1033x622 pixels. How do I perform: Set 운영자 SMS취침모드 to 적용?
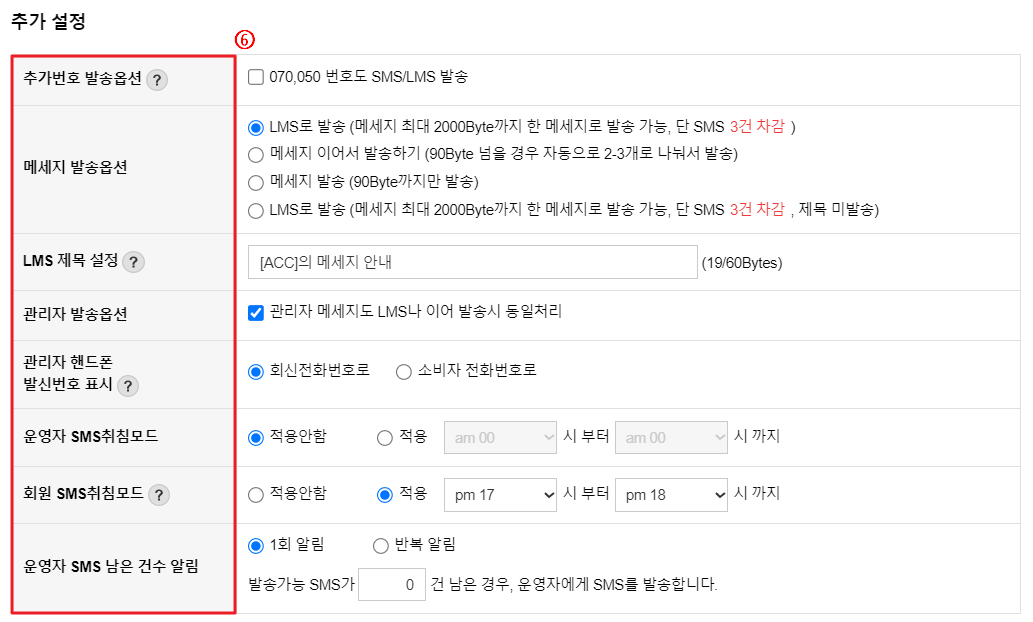pyautogui.click(x=385, y=438)
